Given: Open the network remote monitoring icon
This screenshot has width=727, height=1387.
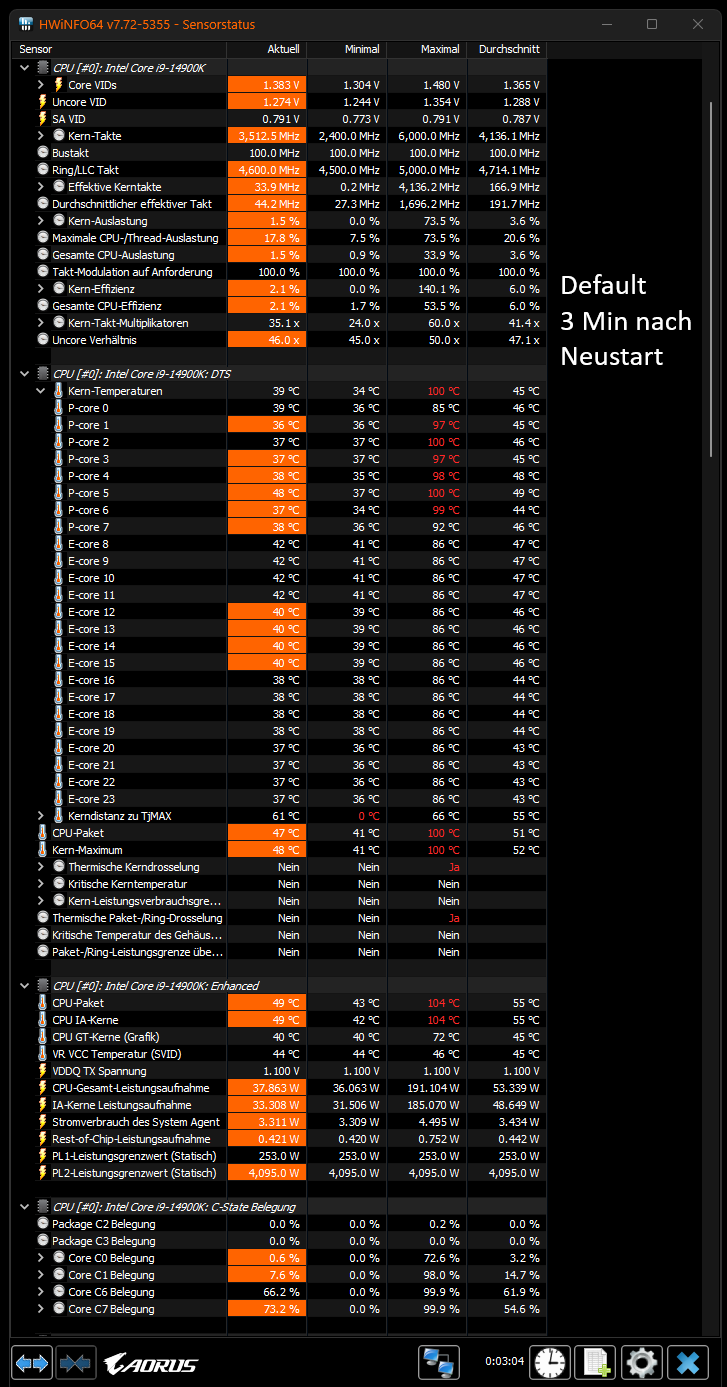Looking at the screenshot, I should [x=438, y=1362].
